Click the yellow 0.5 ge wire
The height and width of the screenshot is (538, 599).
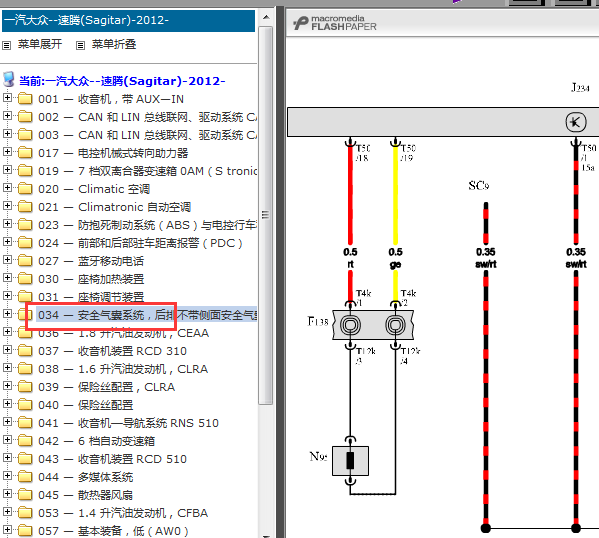(x=395, y=195)
